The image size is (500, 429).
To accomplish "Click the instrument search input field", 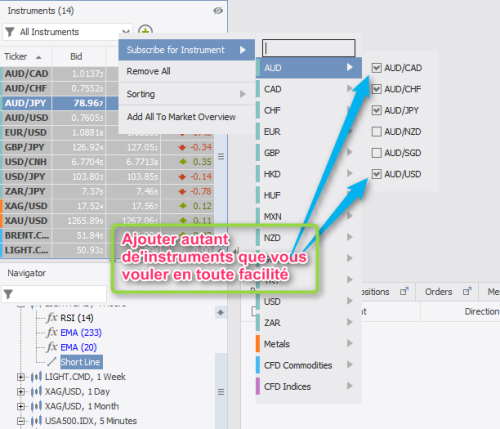I will point(309,48).
